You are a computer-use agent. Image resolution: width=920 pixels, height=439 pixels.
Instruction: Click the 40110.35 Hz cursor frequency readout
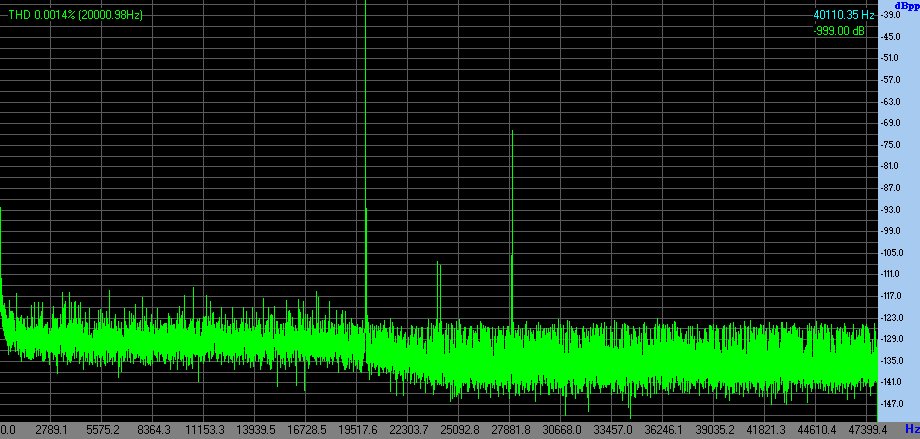(x=844, y=15)
